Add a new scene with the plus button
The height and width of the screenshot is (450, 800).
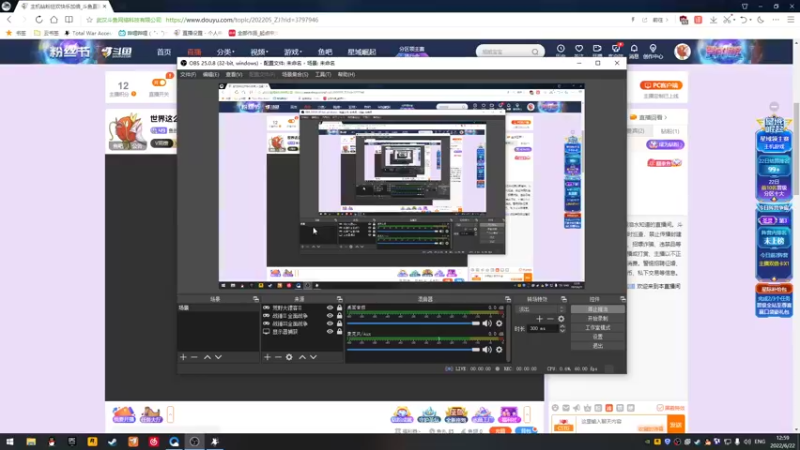183,357
